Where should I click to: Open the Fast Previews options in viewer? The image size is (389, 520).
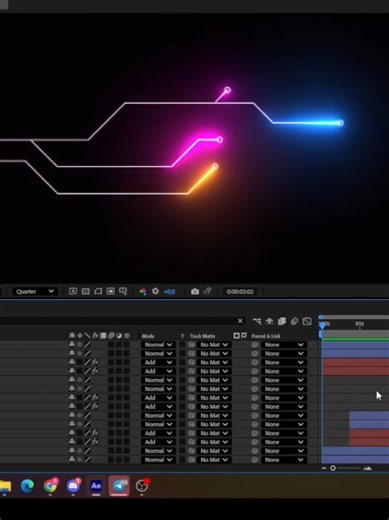[73, 291]
